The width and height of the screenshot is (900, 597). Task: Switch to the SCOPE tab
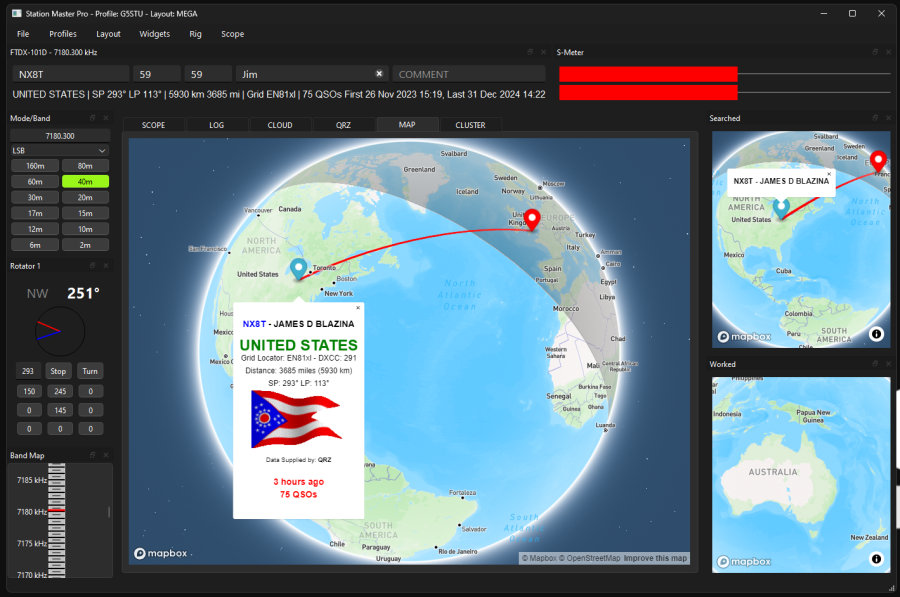pyautogui.click(x=153, y=125)
